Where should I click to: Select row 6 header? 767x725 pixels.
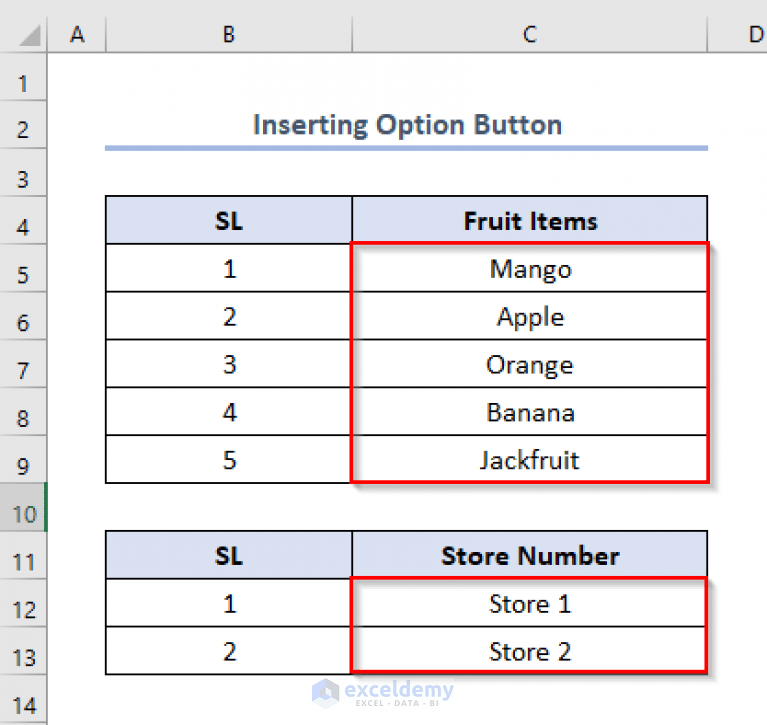[x=23, y=317]
